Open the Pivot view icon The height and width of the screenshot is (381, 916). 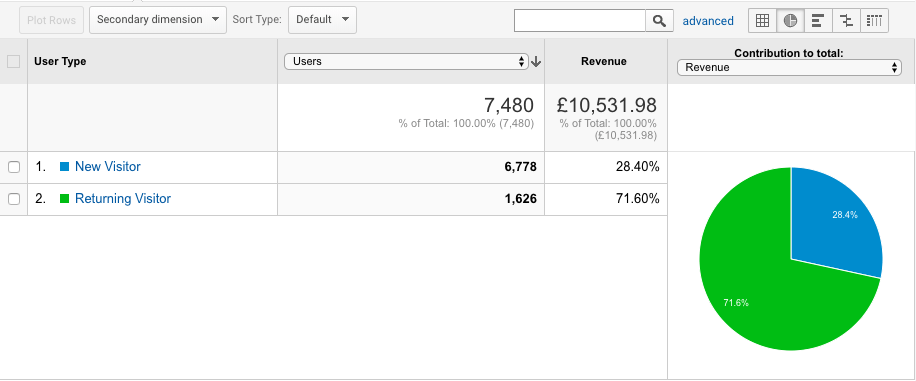click(874, 20)
